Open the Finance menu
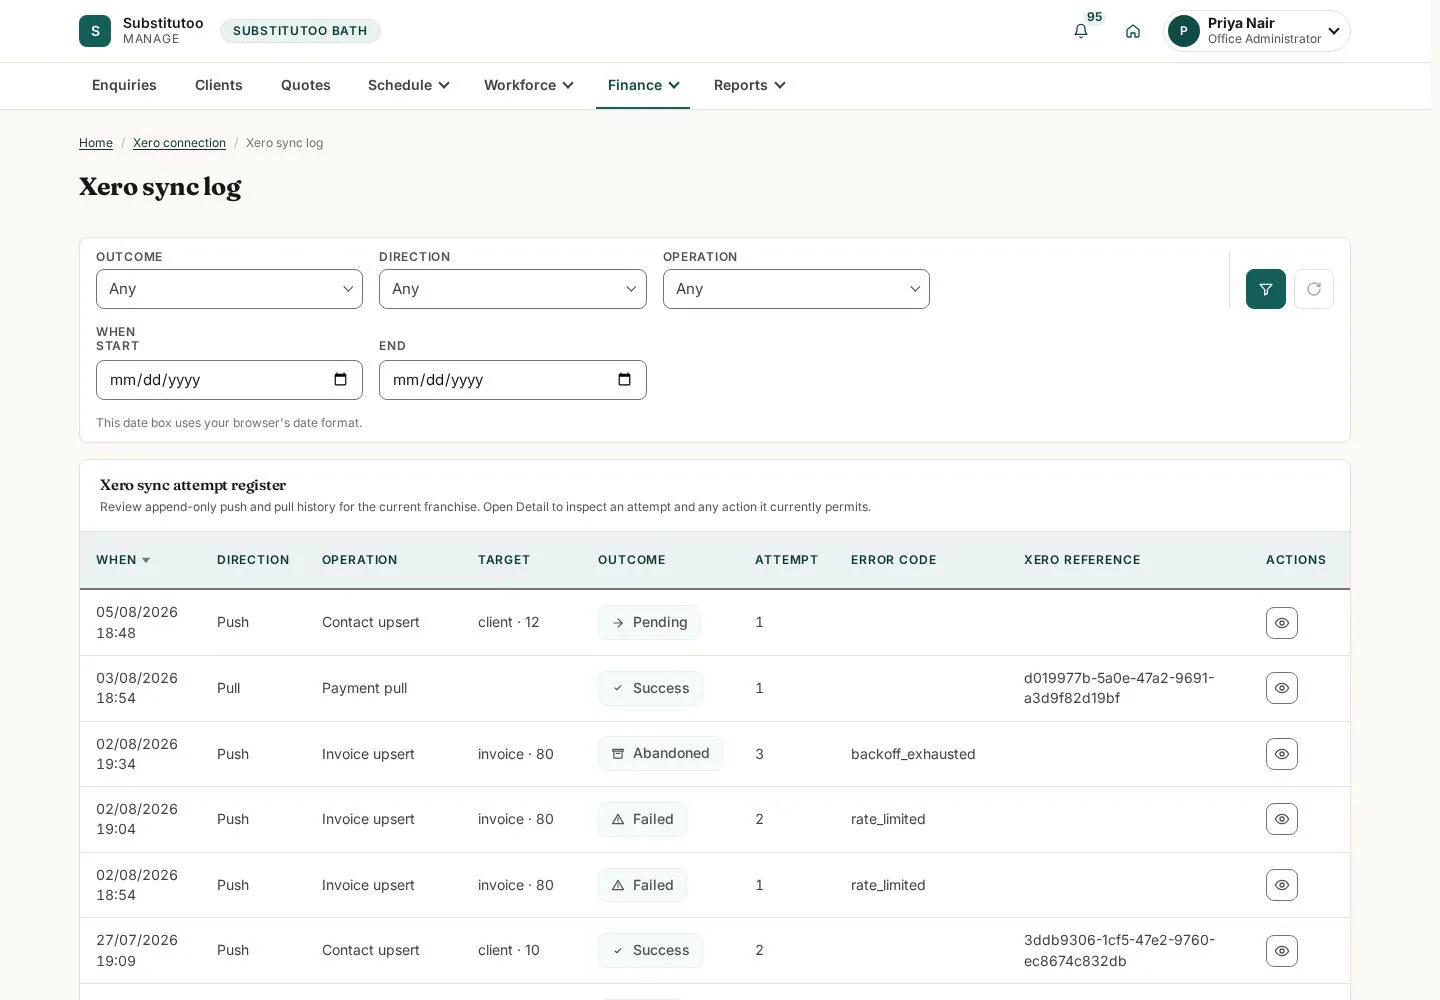Viewport: 1440px width, 1000px height. (643, 85)
